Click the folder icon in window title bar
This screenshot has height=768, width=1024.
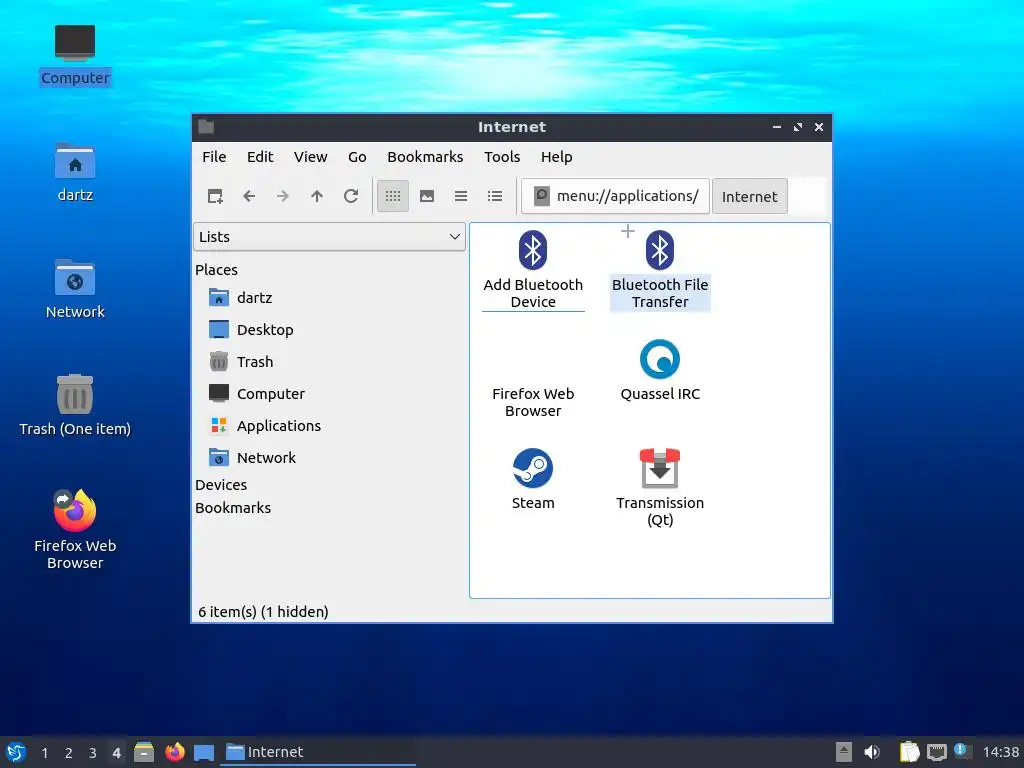click(x=206, y=127)
